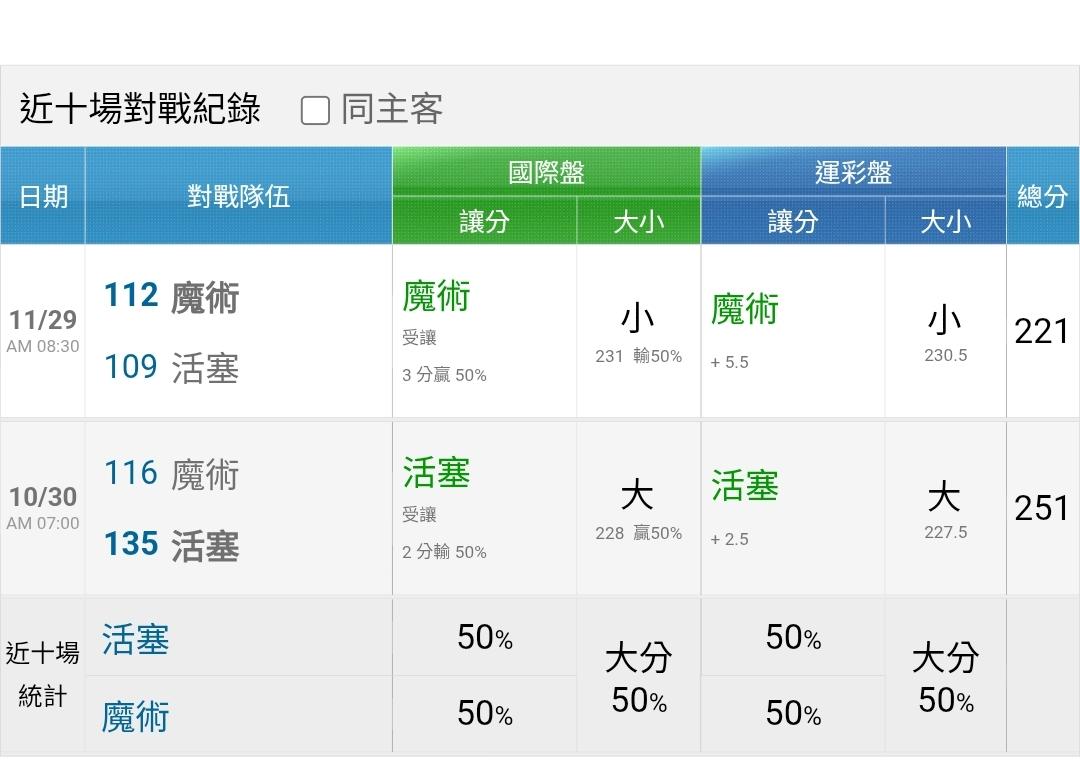Select 讓分 header under 國際盤

(484, 221)
